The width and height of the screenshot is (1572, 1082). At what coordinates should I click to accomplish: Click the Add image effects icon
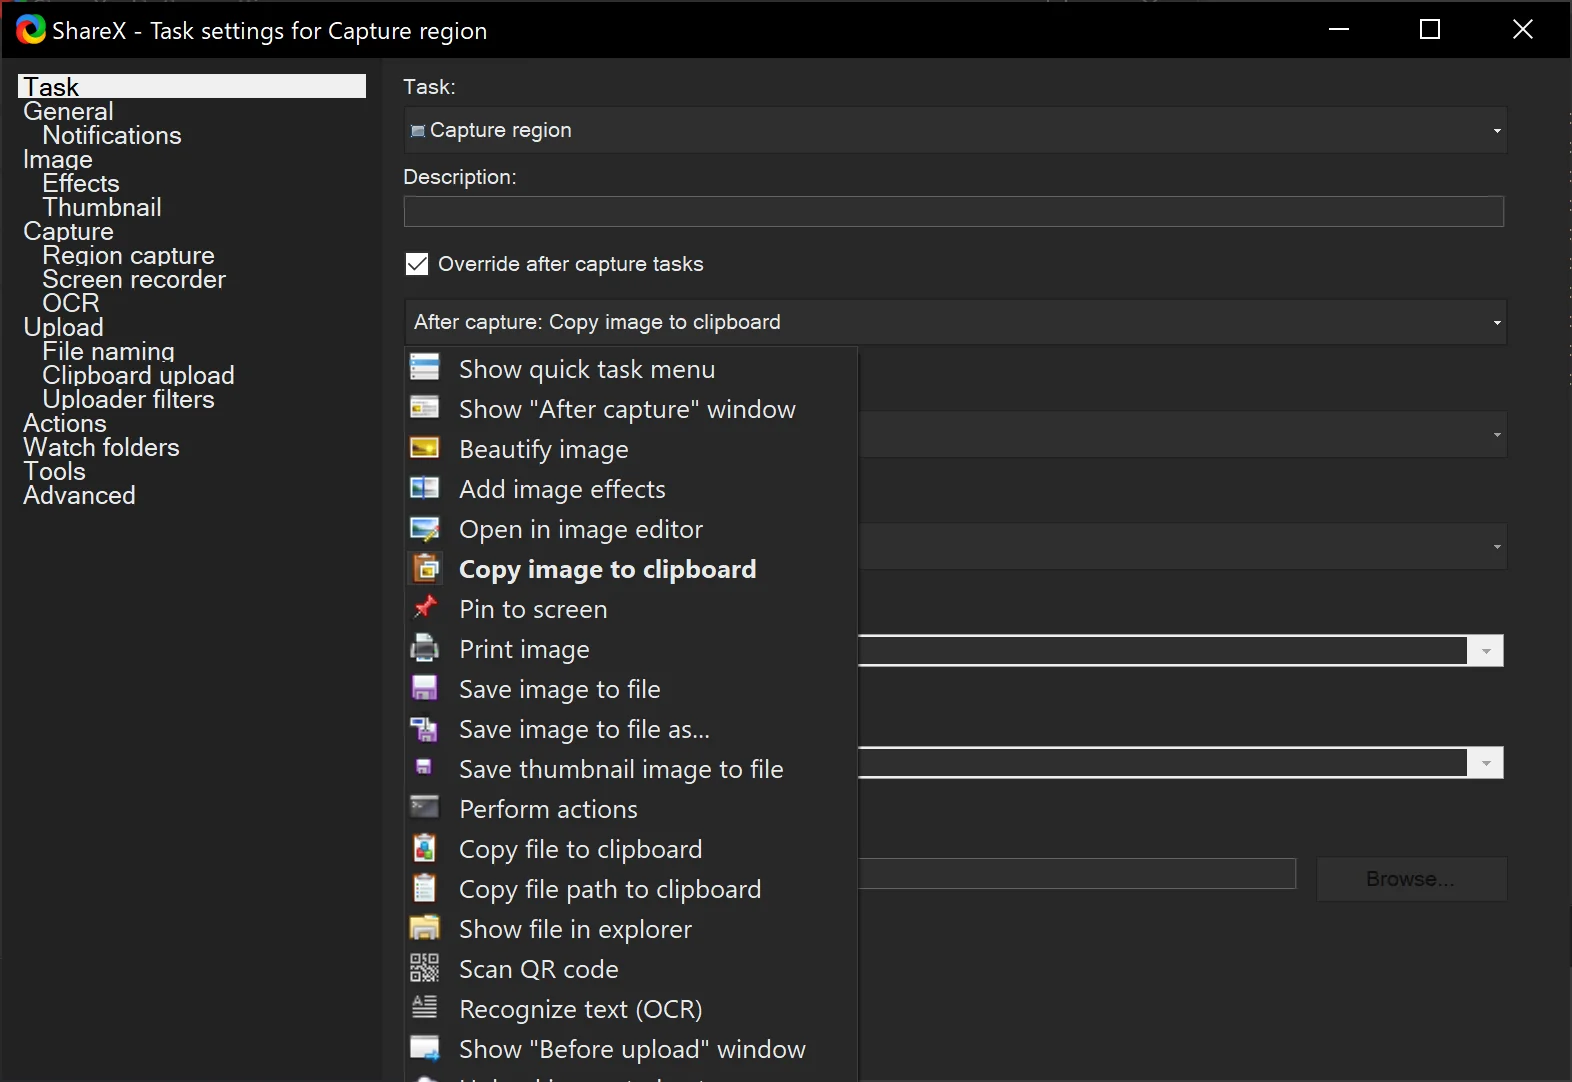point(425,488)
